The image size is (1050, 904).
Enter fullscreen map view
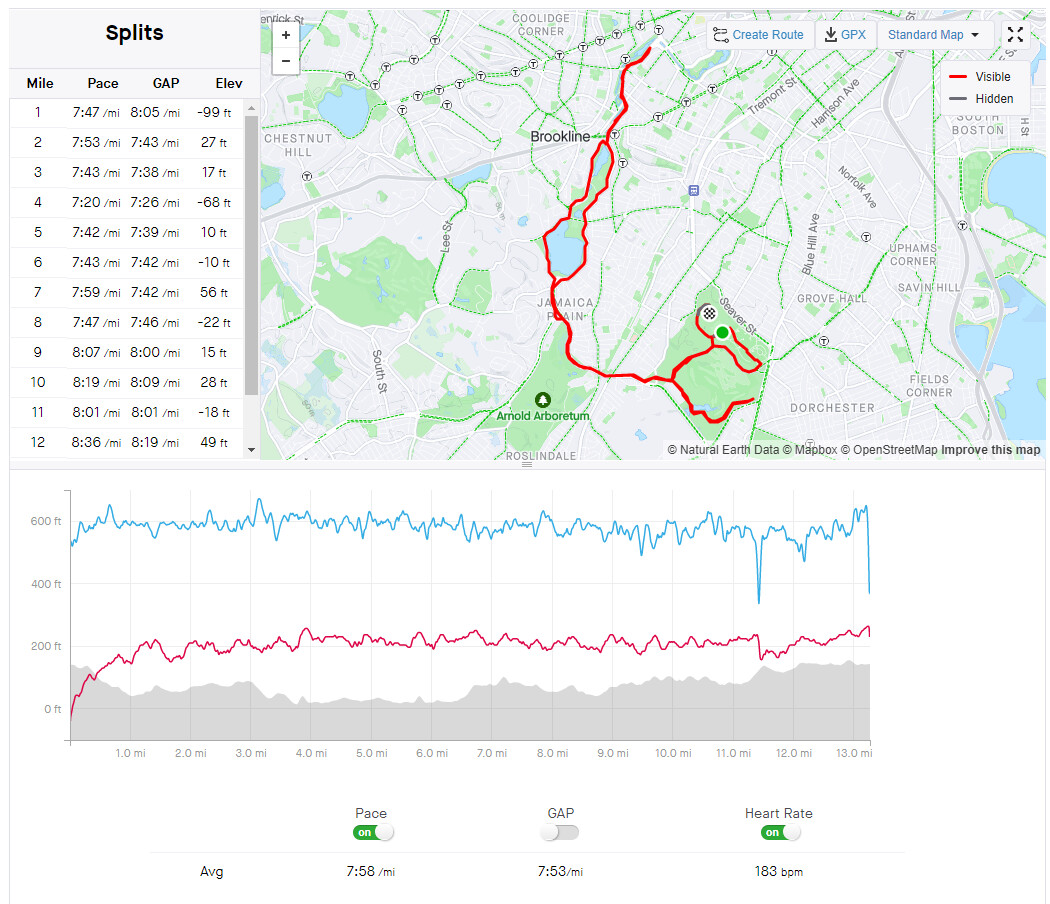pyautogui.click(x=1015, y=35)
